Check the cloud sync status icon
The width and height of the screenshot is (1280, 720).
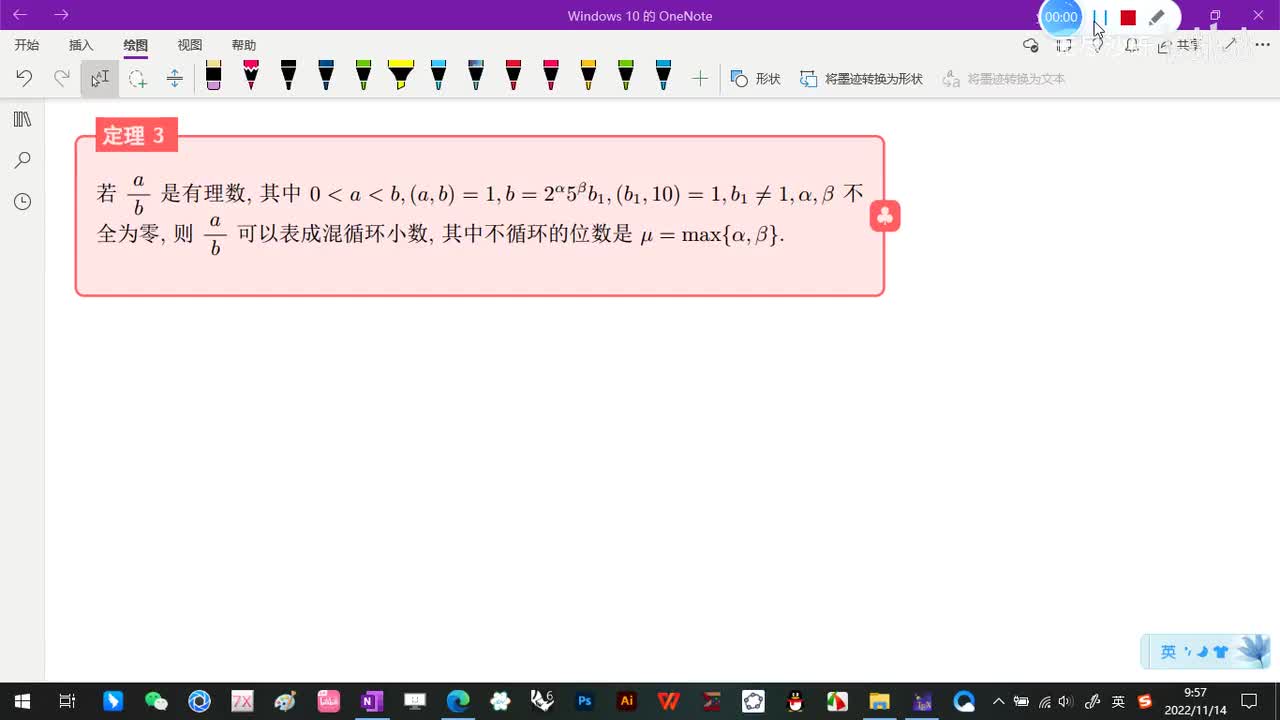1031,45
